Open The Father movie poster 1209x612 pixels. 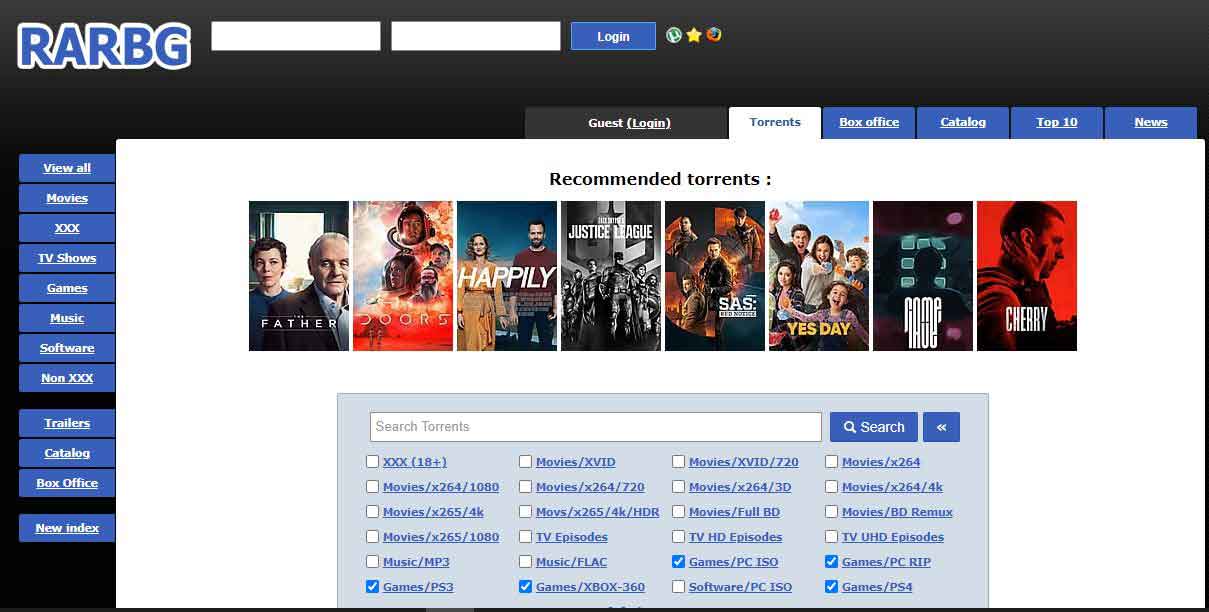click(299, 276)
